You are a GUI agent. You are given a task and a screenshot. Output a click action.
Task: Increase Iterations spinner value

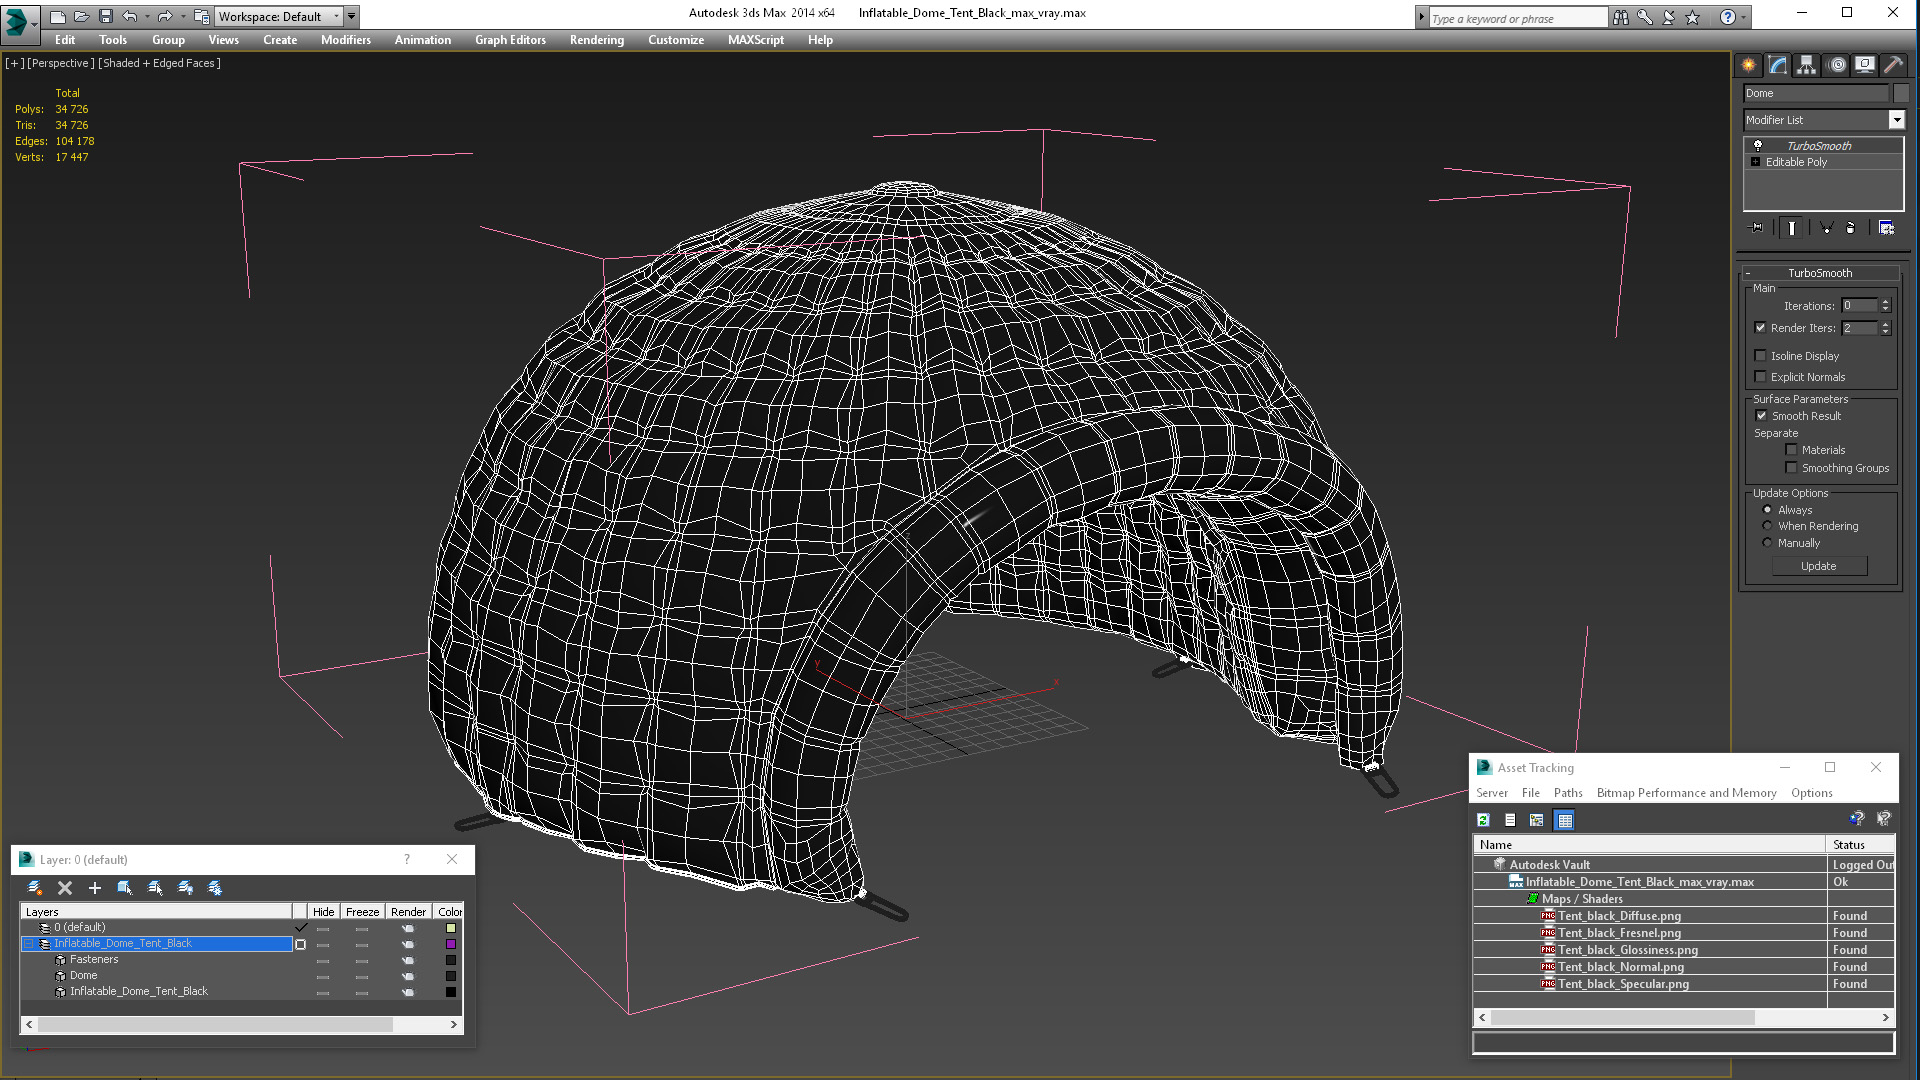click(x=1886, y=302)
